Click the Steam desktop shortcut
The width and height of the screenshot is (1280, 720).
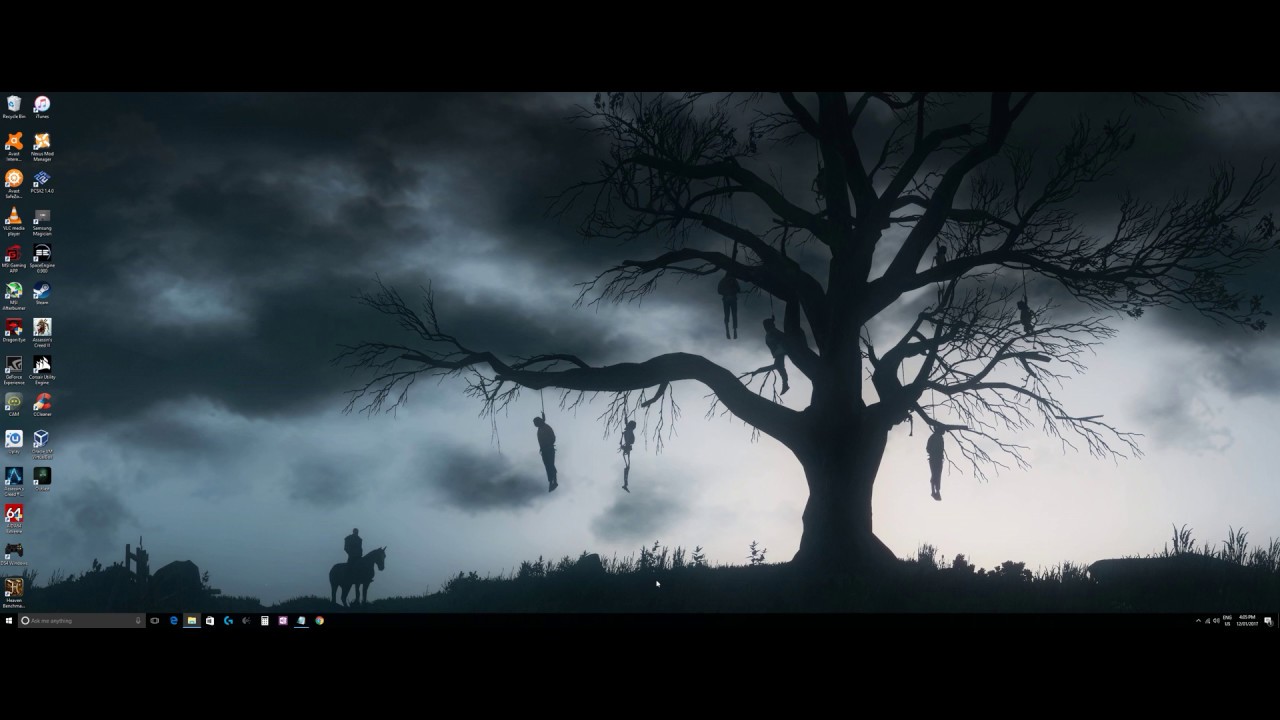[x=42, y=293]
